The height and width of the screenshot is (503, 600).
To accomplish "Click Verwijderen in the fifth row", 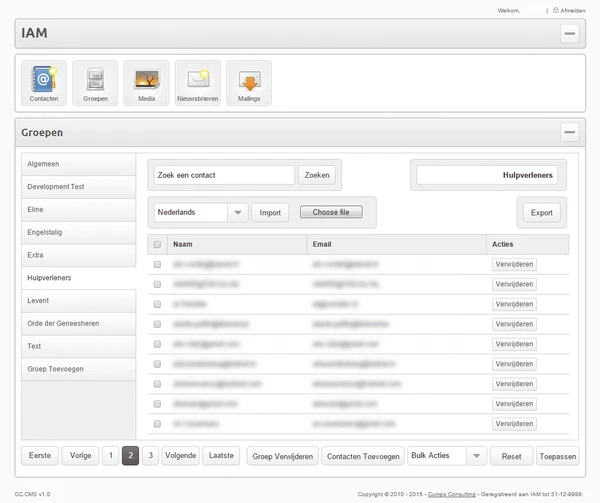I will tap(514, 344).
